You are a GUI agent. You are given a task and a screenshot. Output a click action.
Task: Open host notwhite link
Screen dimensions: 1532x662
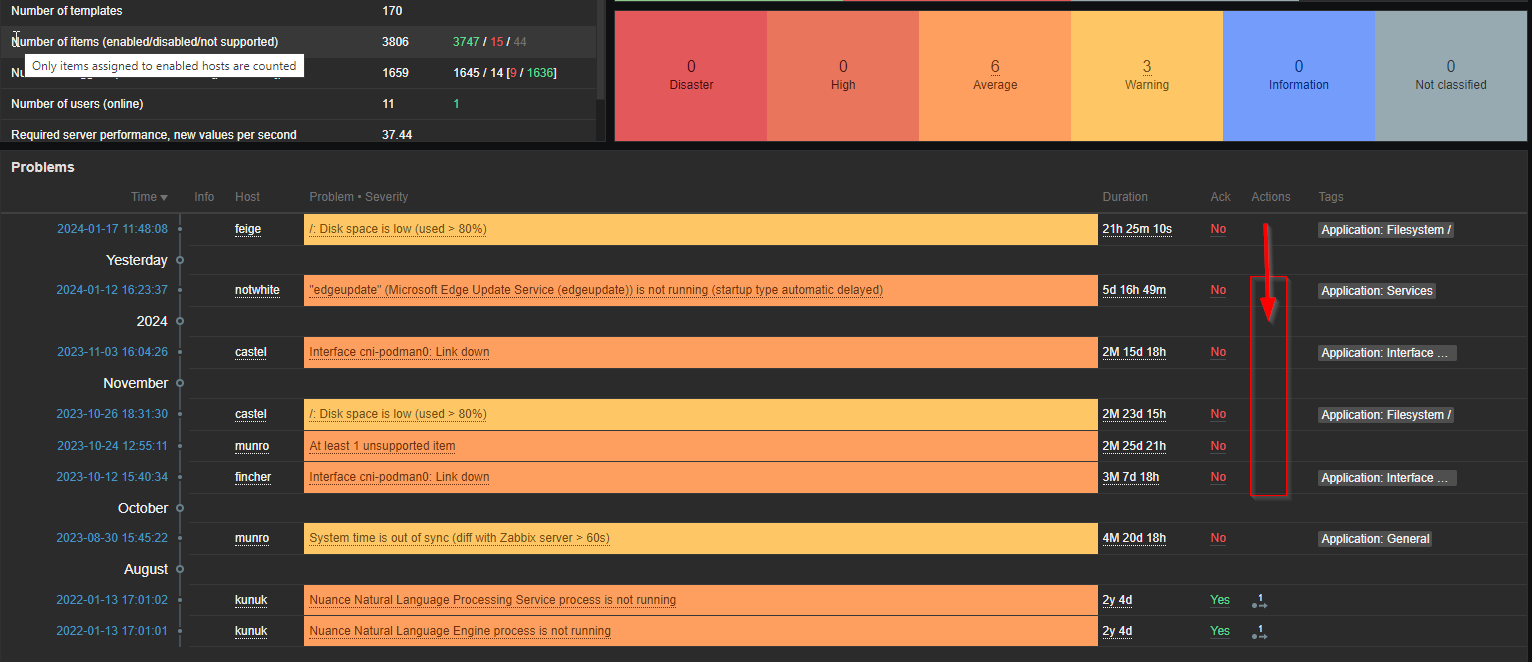pyautogui.click(x=257, y=290)
